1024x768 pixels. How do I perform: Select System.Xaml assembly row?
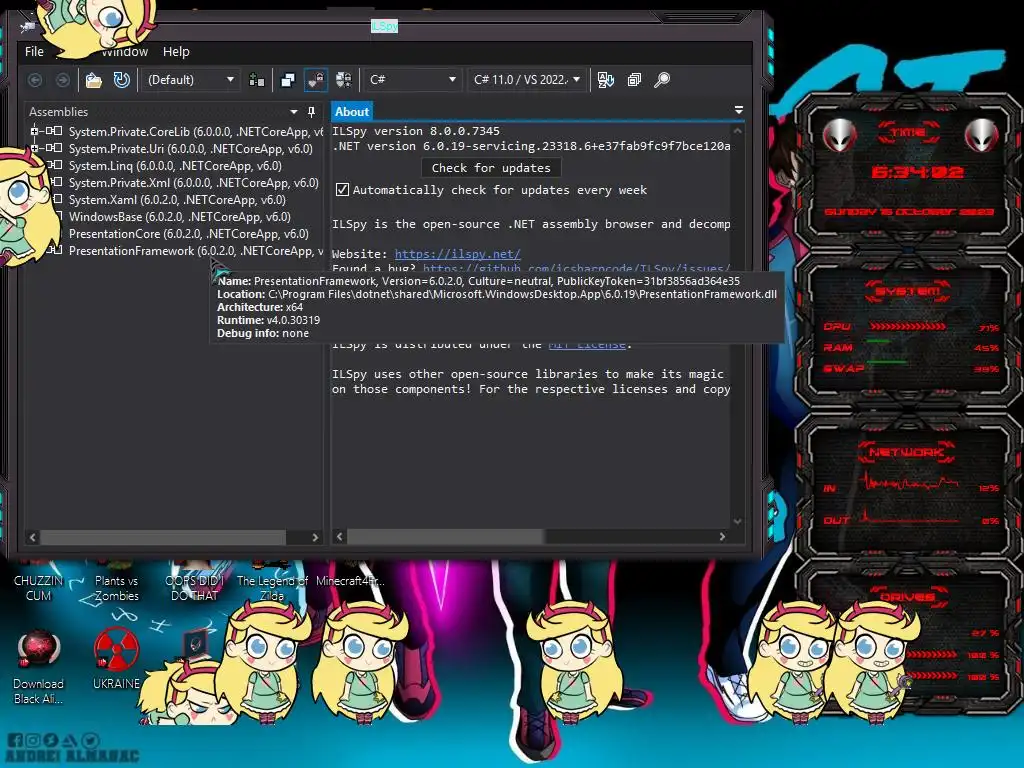(177, 200)
